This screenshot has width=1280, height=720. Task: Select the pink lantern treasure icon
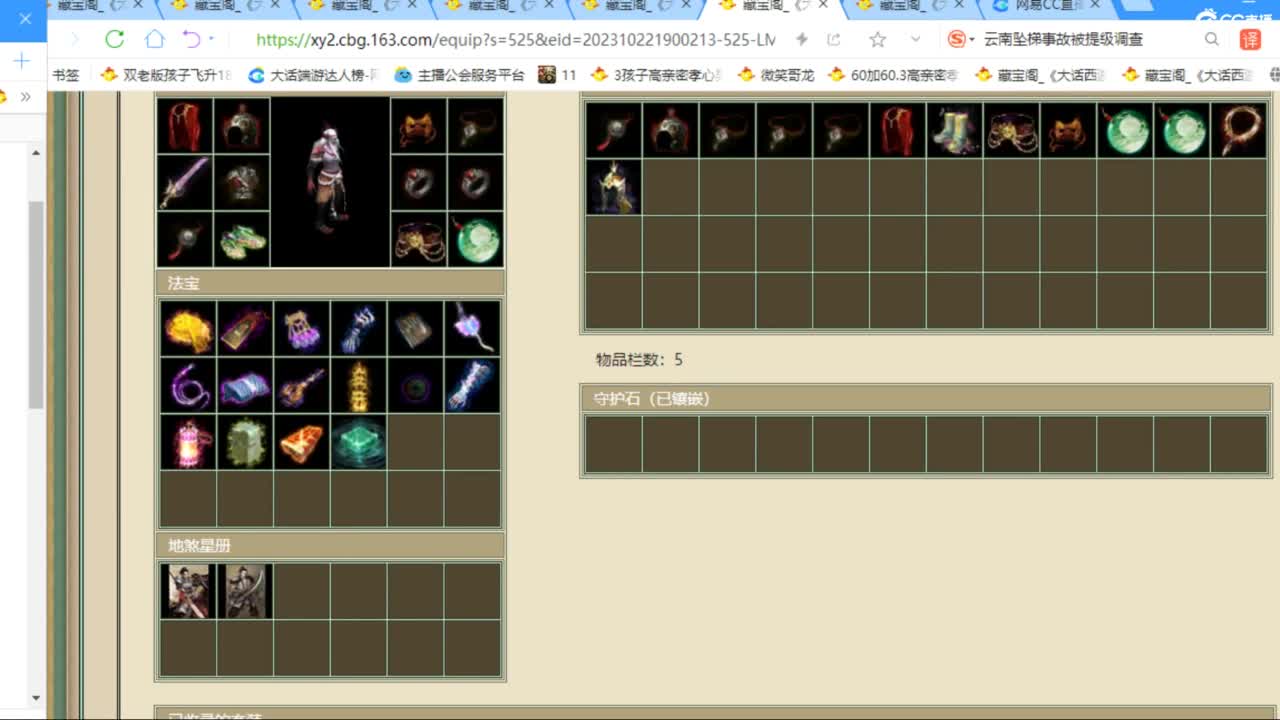point(188,442)
